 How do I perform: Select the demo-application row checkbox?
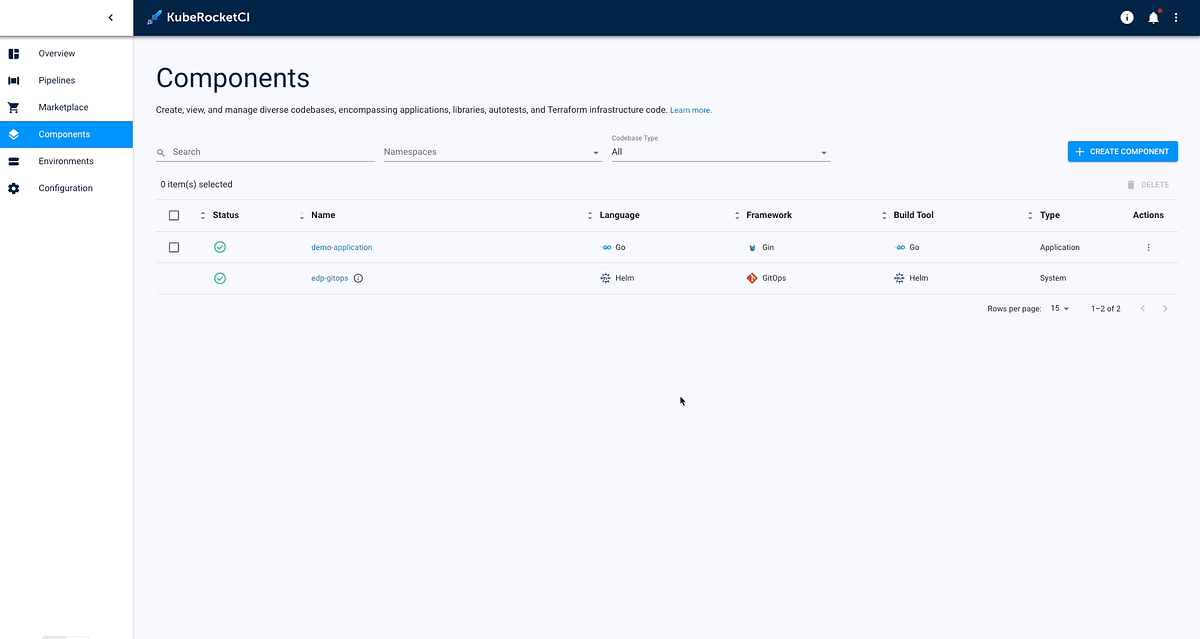(174, 247)
